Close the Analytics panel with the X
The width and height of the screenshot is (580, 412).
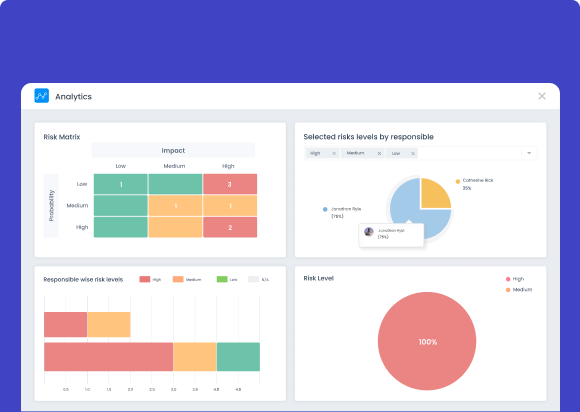[x=542, y=96]
